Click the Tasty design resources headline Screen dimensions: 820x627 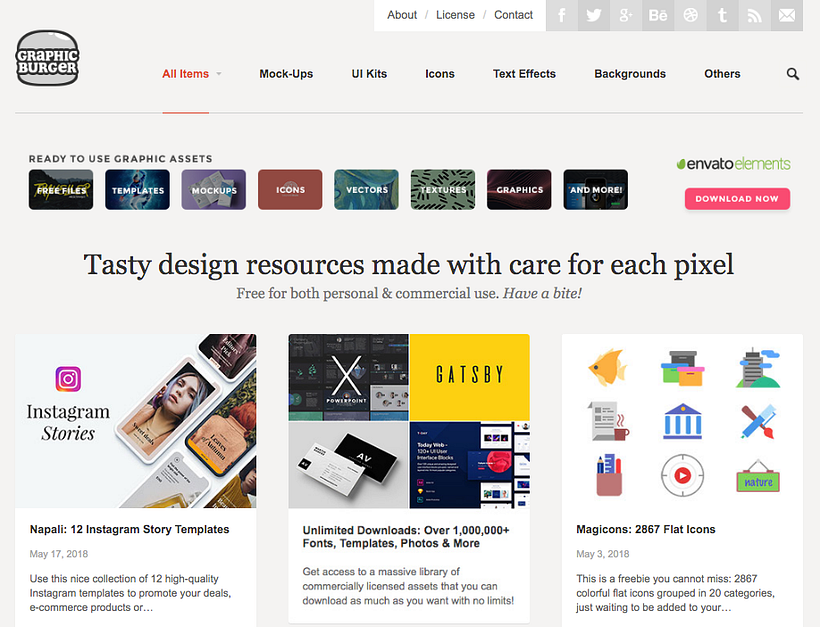coord(408,264)
